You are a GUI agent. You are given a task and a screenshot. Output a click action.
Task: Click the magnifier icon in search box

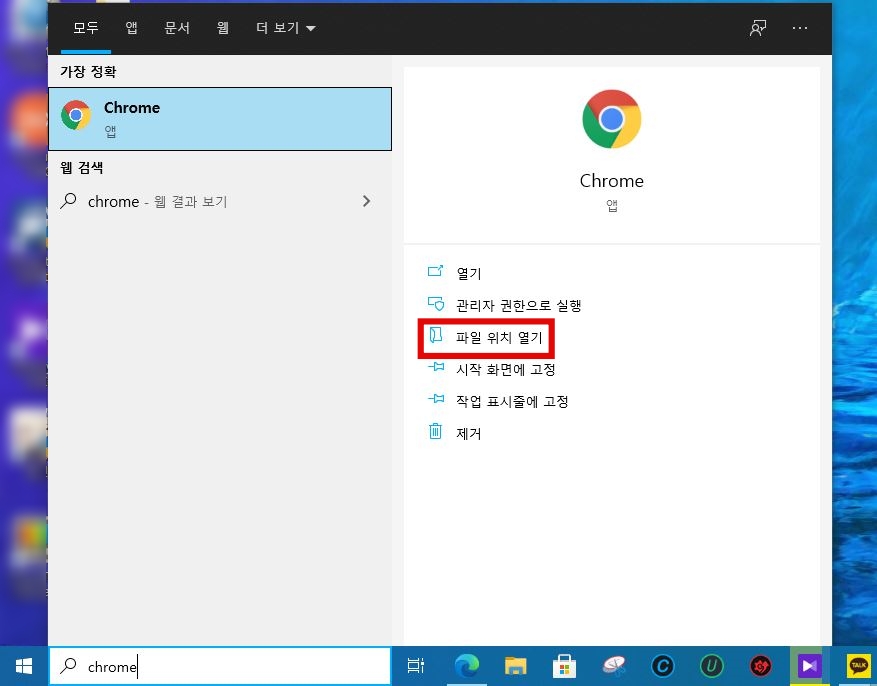(x=69, y=665)
